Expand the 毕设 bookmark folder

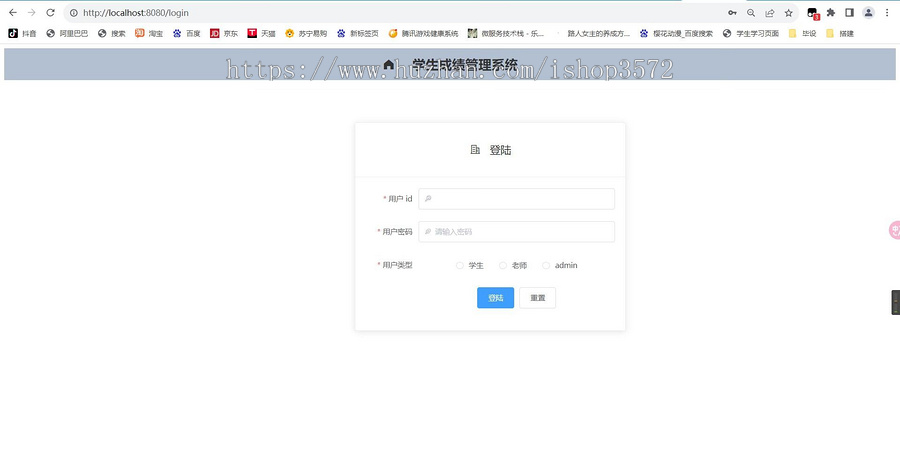pyautogui.click(x=802, y=33)
